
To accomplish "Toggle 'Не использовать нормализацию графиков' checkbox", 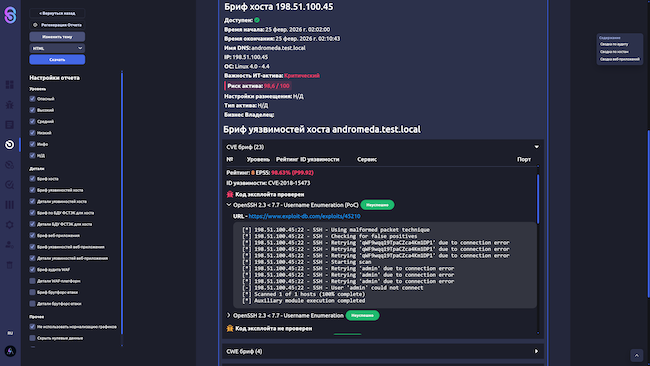I will click(32, 327).
